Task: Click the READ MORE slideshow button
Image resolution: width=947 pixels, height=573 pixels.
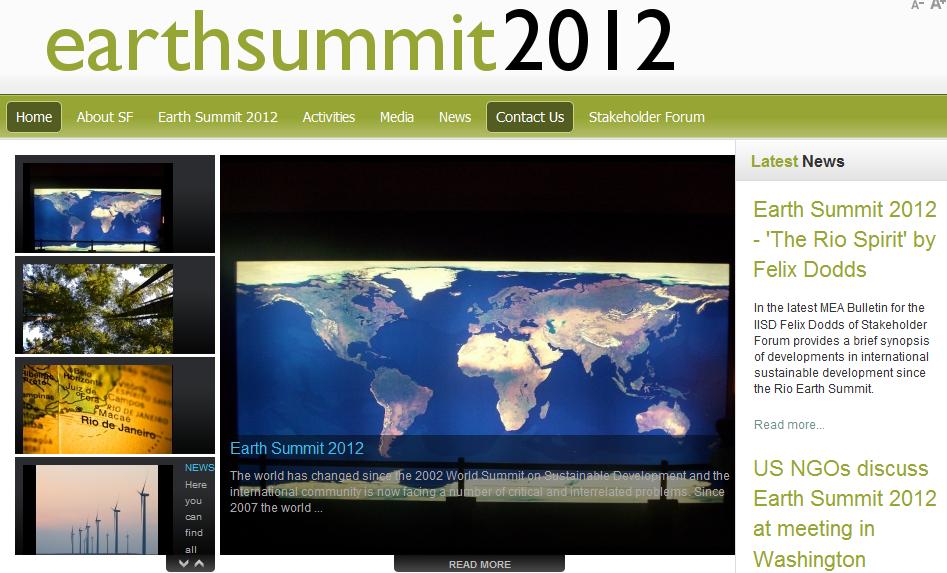Action: pyautogui.click(x=480, y=564)
